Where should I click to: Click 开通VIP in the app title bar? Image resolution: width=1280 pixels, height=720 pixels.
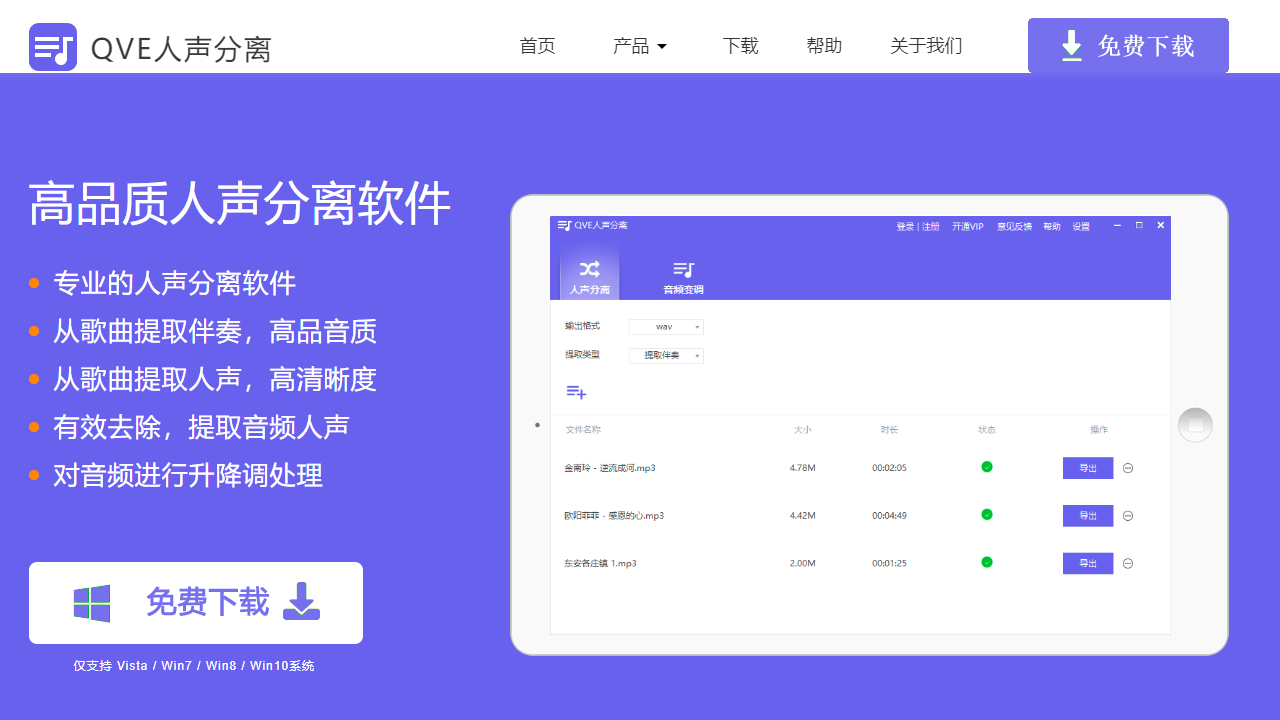[x=968, y=227]
